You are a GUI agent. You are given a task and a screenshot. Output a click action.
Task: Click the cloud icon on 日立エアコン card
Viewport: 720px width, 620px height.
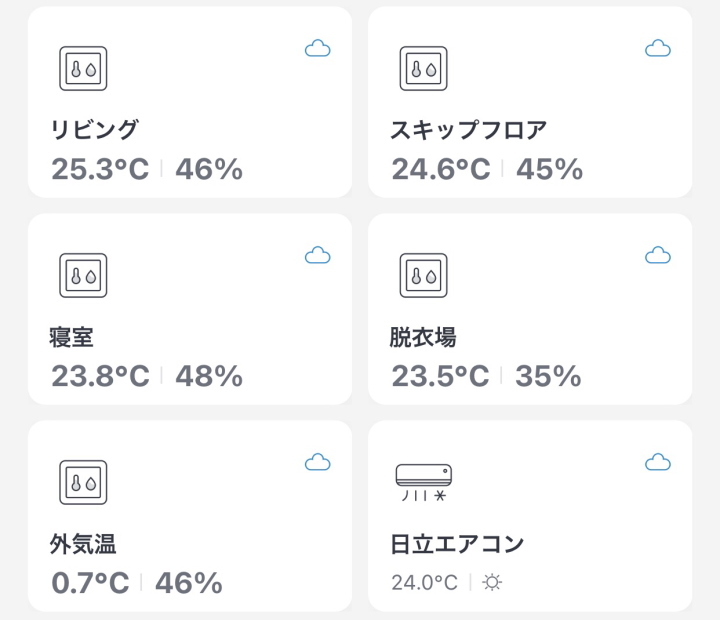click(658, 462)
